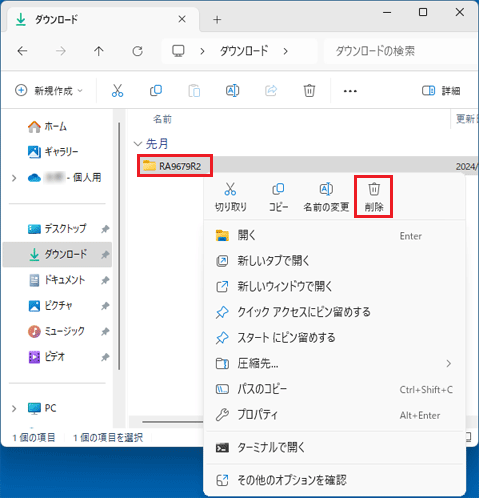Image resolution: width=479 pixels, height=498 pixels.
Task: Select ターミナルで開く in the context menu
Action: (334, 447)
